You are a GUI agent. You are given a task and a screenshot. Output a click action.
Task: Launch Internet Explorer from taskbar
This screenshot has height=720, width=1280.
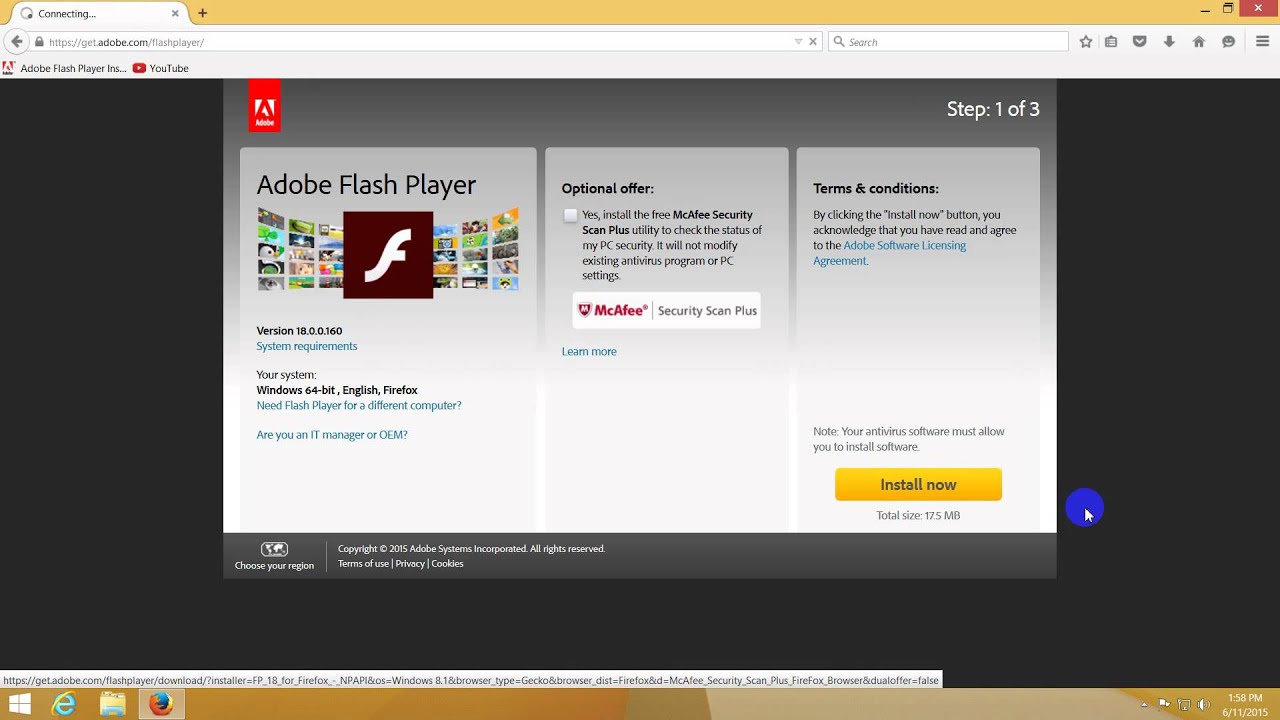[x=64, y=704]
